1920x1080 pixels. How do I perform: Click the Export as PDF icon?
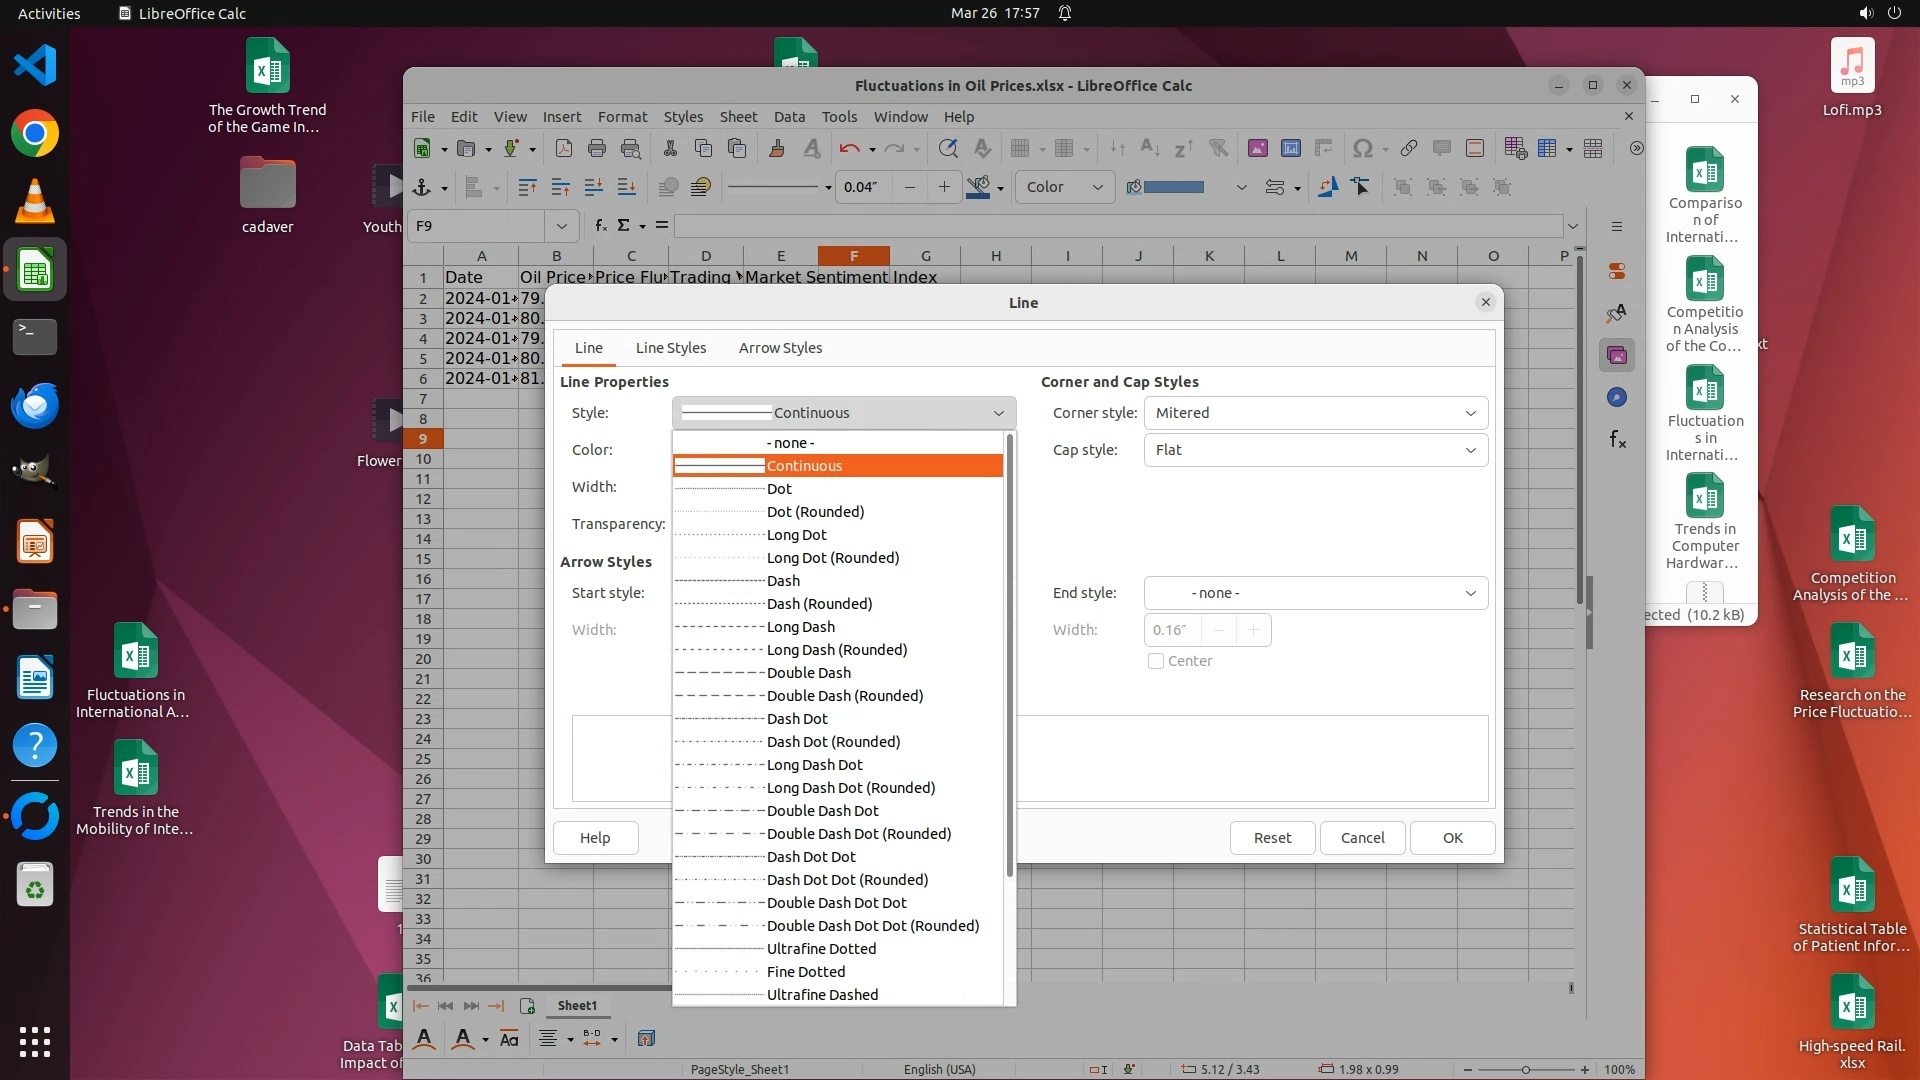point(564,149)
